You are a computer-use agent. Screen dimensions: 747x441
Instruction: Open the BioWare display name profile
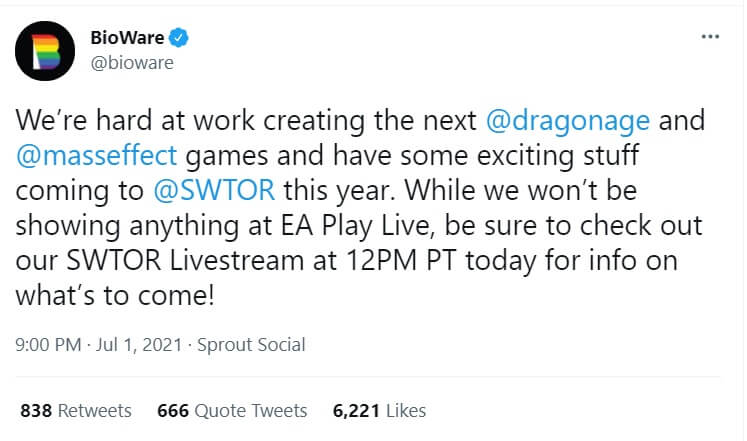(133, 39)
